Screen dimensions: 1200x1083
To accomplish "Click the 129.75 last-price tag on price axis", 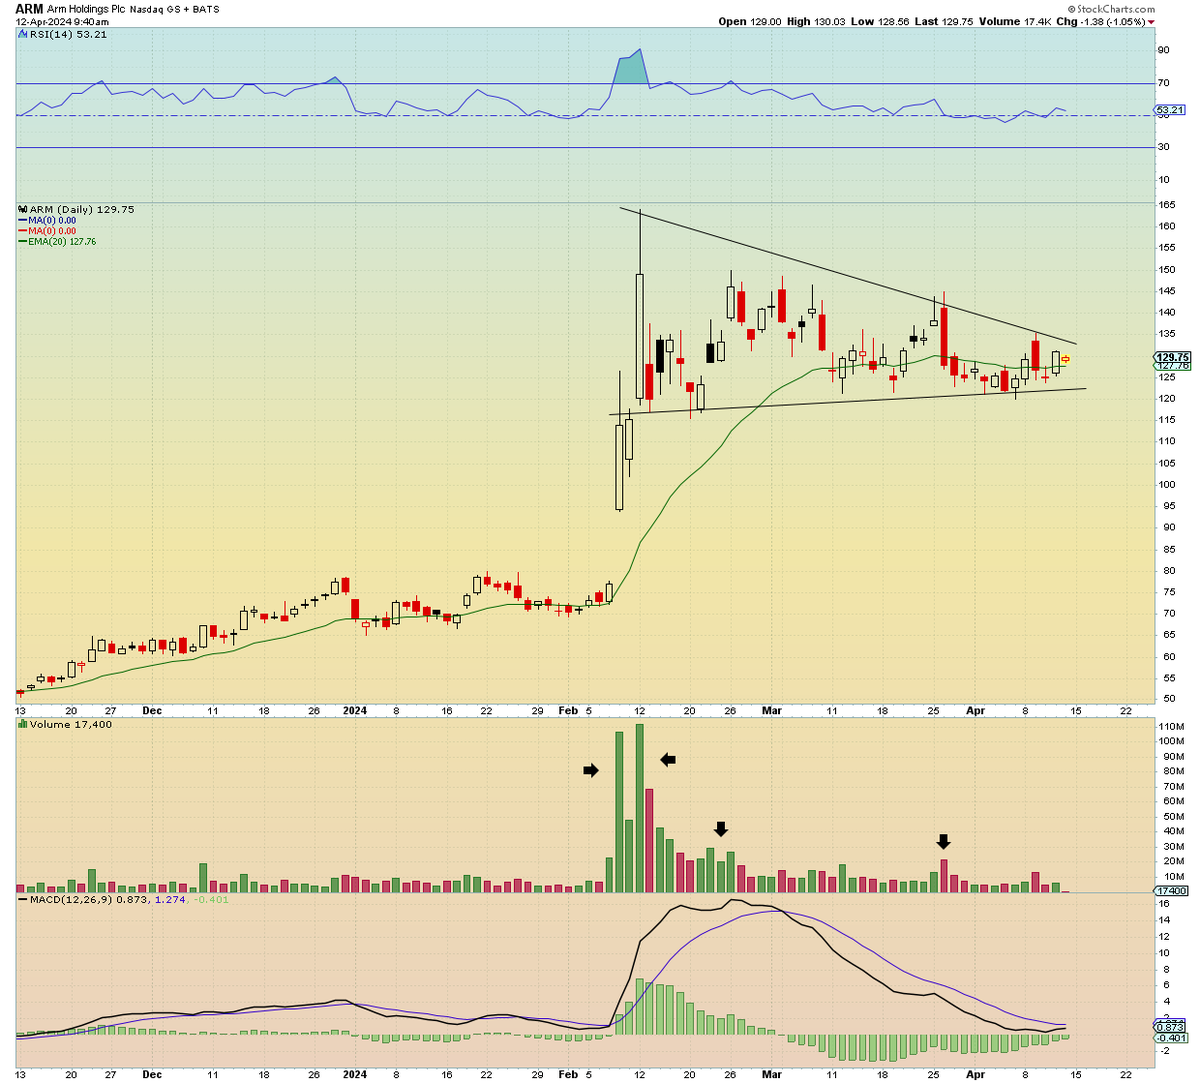I will tap(1172, 357).
